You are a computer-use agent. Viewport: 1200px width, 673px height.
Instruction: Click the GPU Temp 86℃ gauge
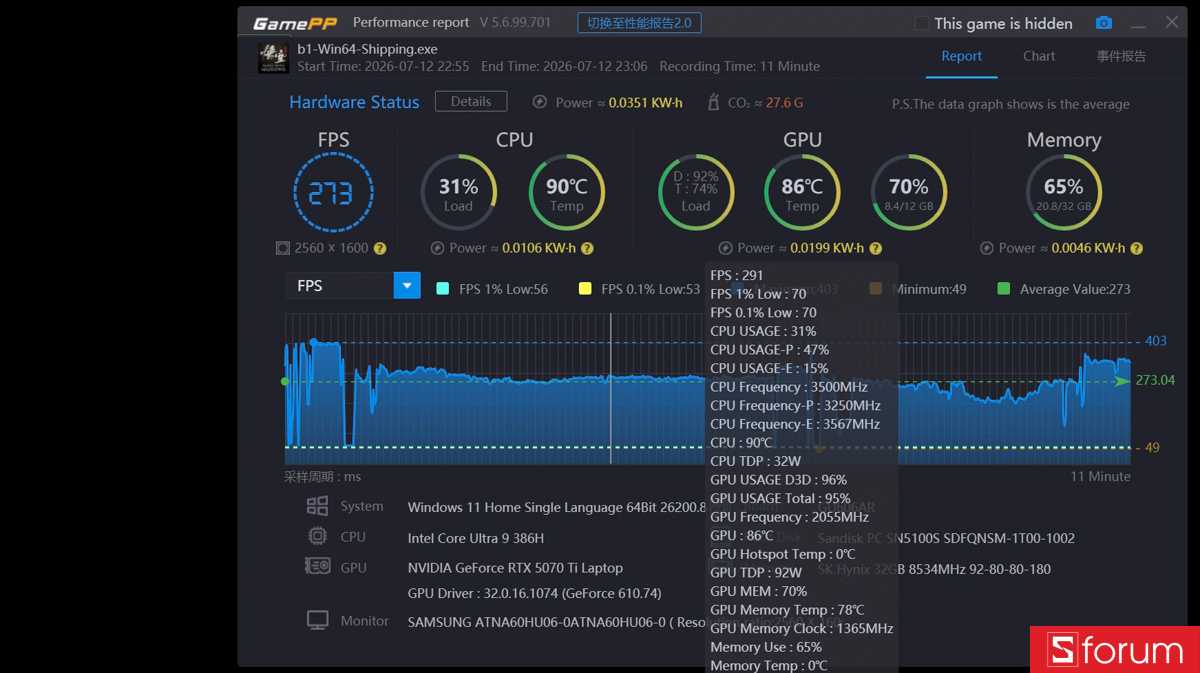pyautogui.click(x=802, y=192)
